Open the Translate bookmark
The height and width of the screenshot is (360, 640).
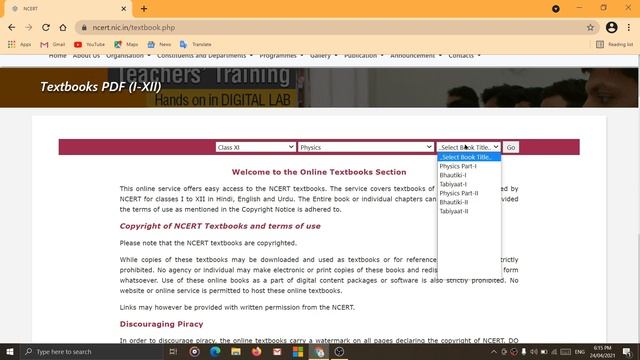(x=196, y=44)
